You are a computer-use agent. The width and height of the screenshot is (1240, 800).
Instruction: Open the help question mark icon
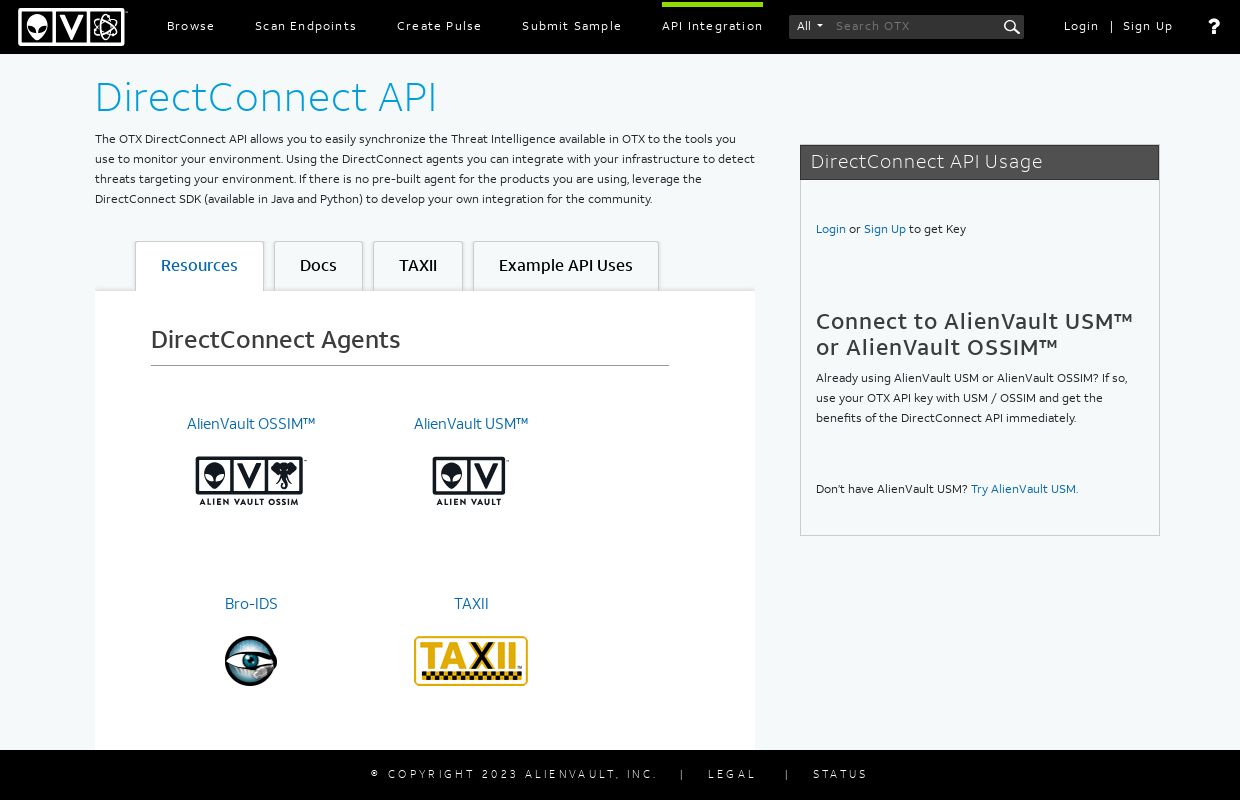click(1214, 27)
